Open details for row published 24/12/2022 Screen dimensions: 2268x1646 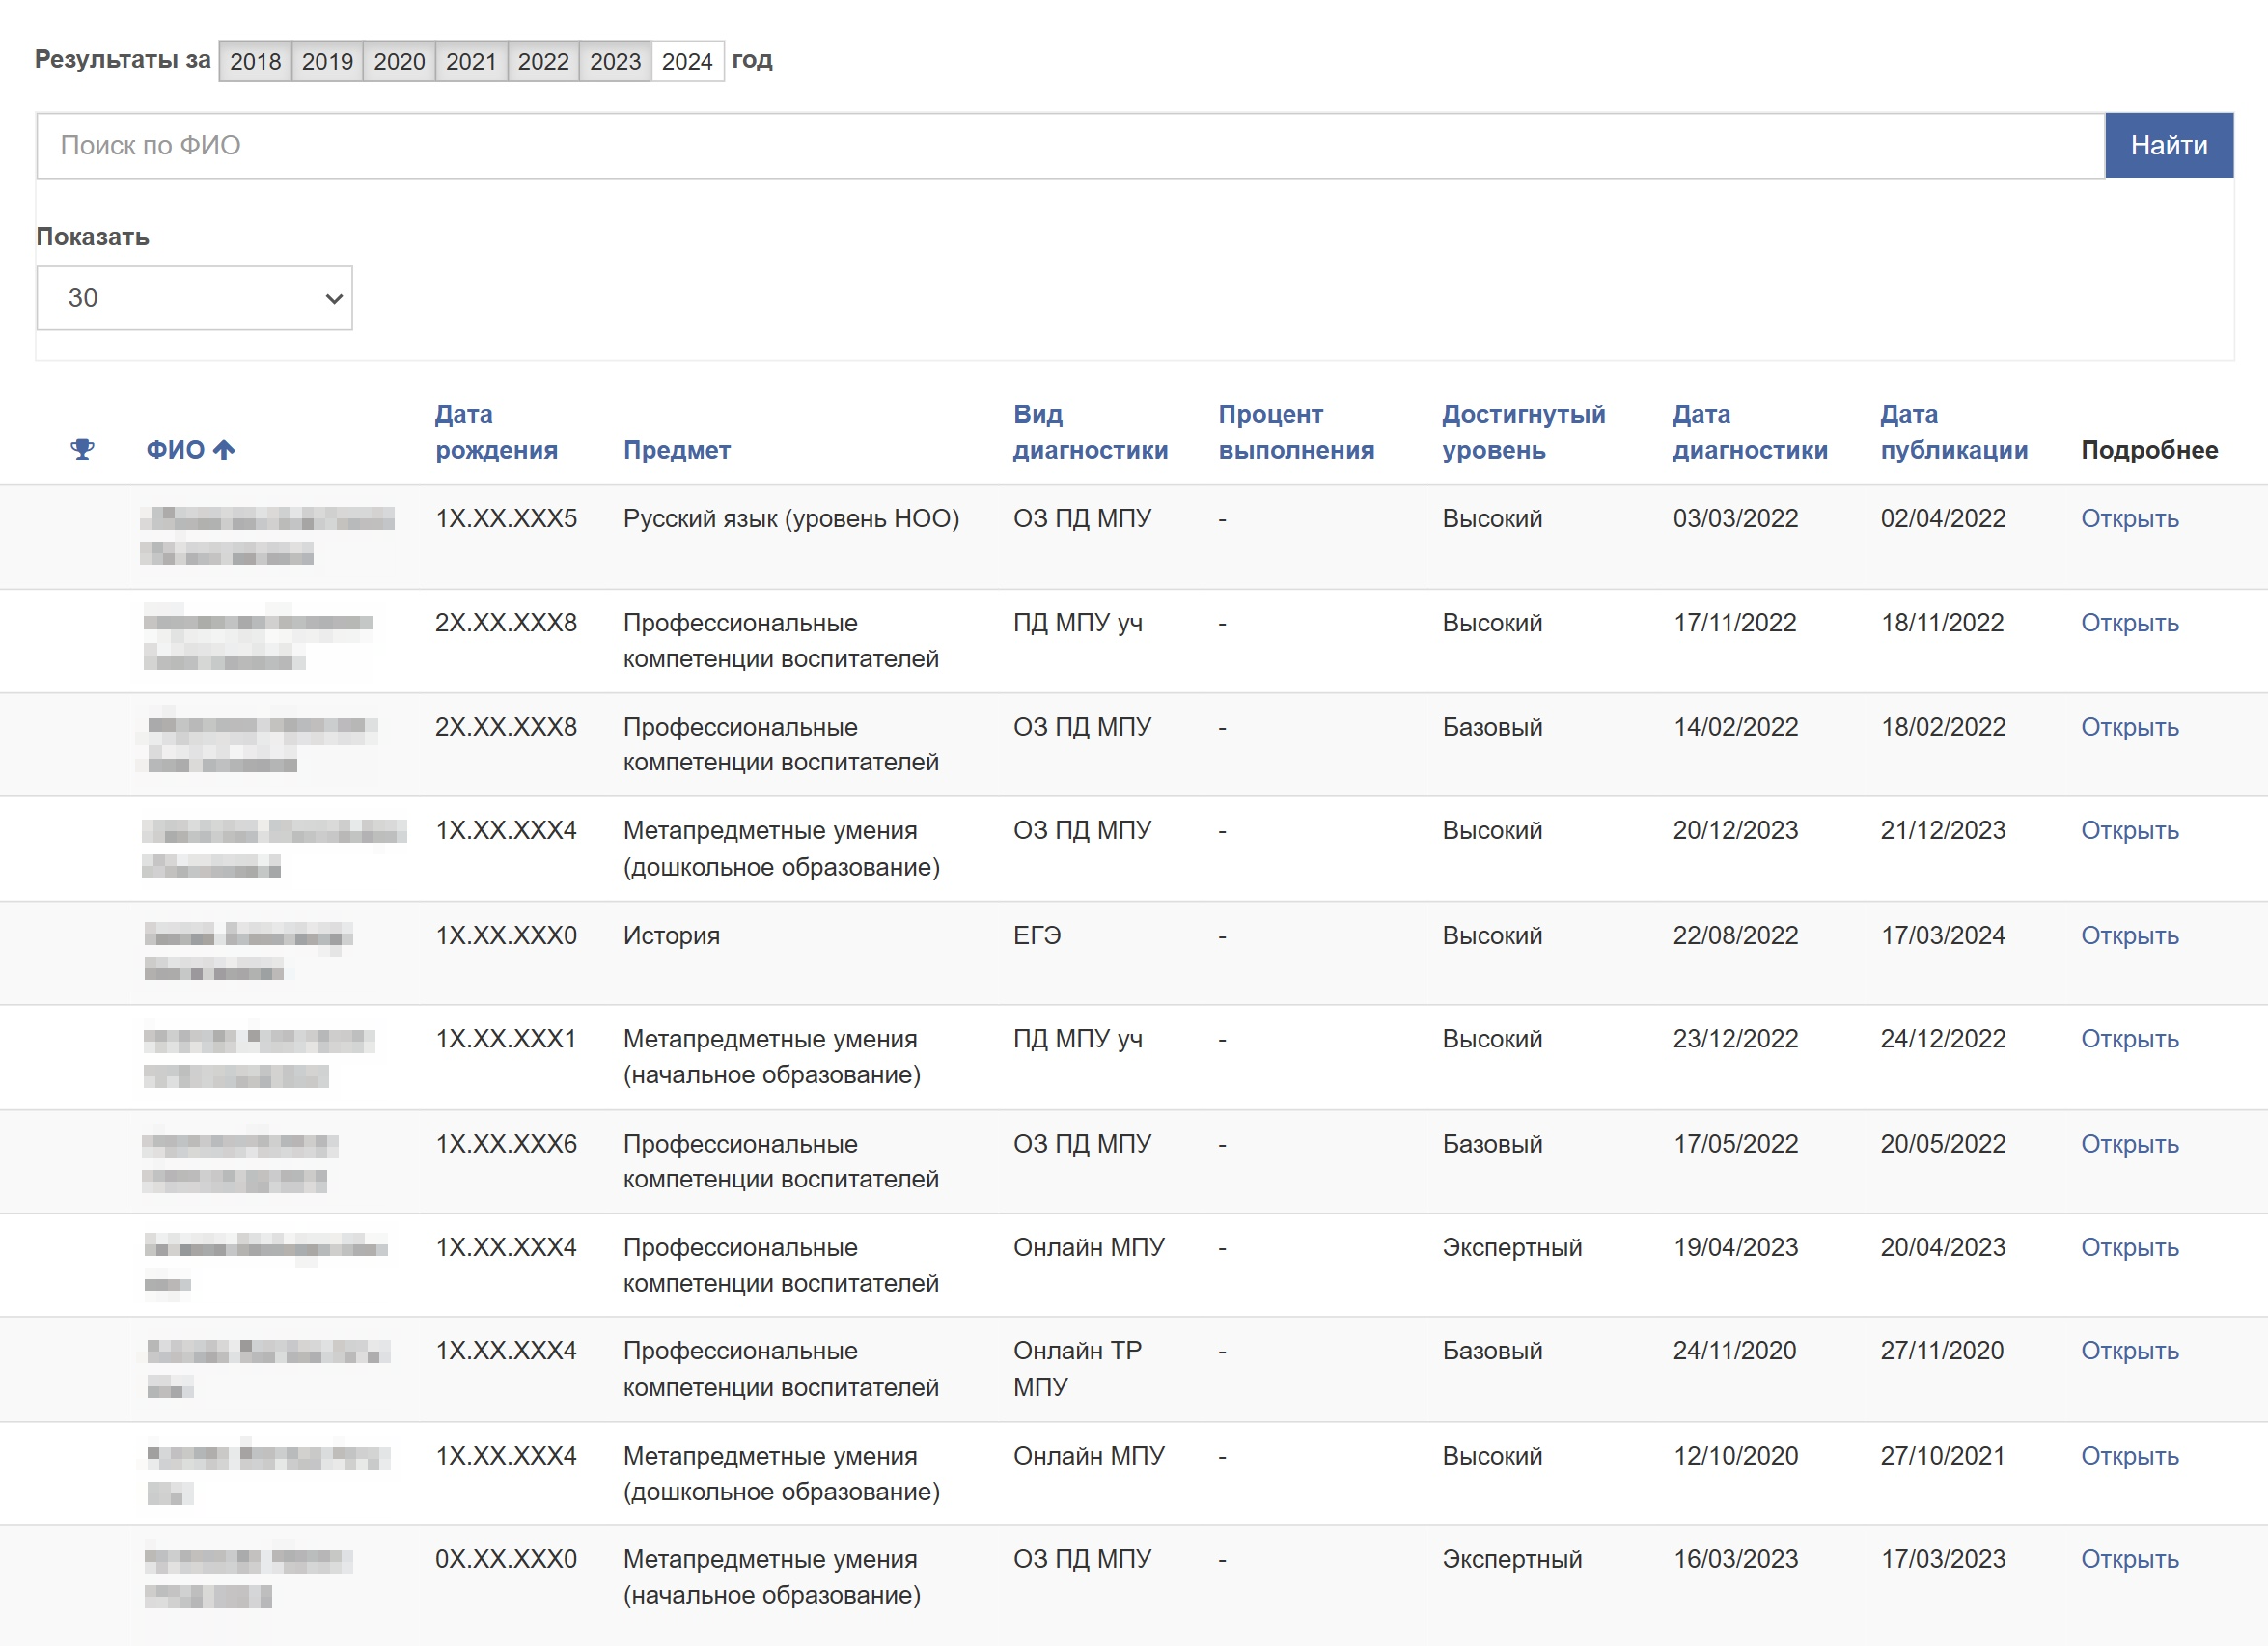coord(2129,1040)
